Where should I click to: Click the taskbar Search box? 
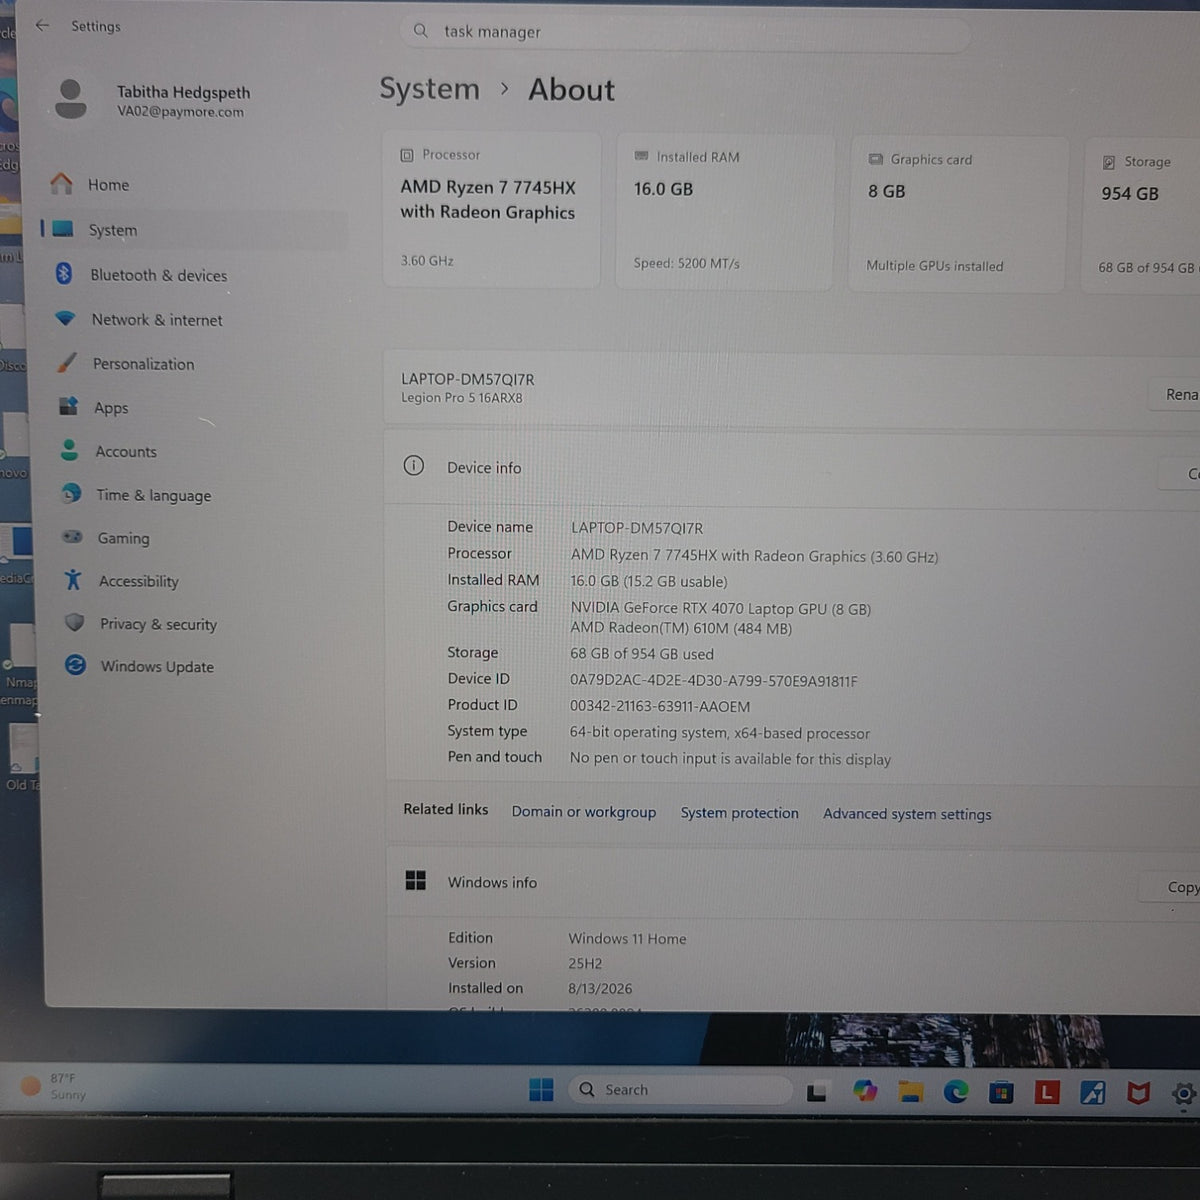tap(680, 1090)
